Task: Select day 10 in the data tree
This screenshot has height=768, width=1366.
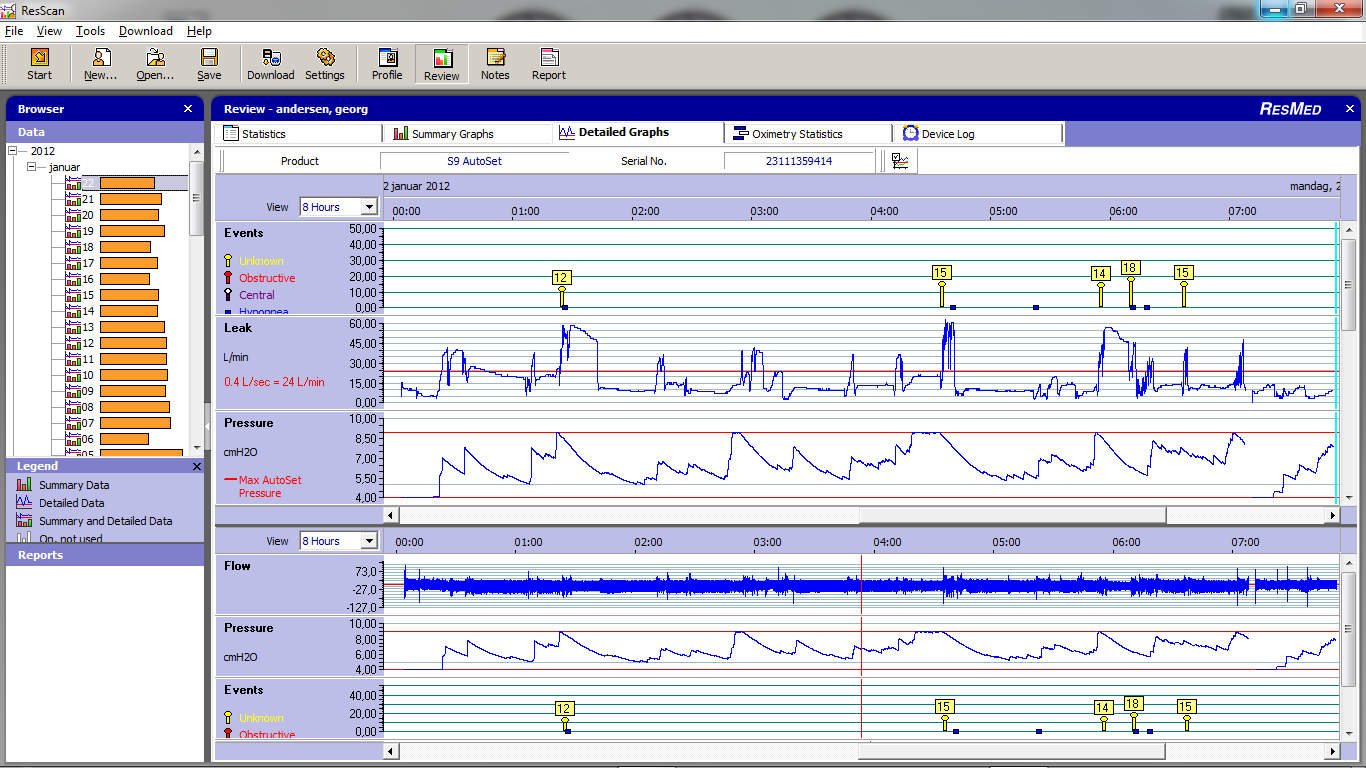Action: (115, 375)
